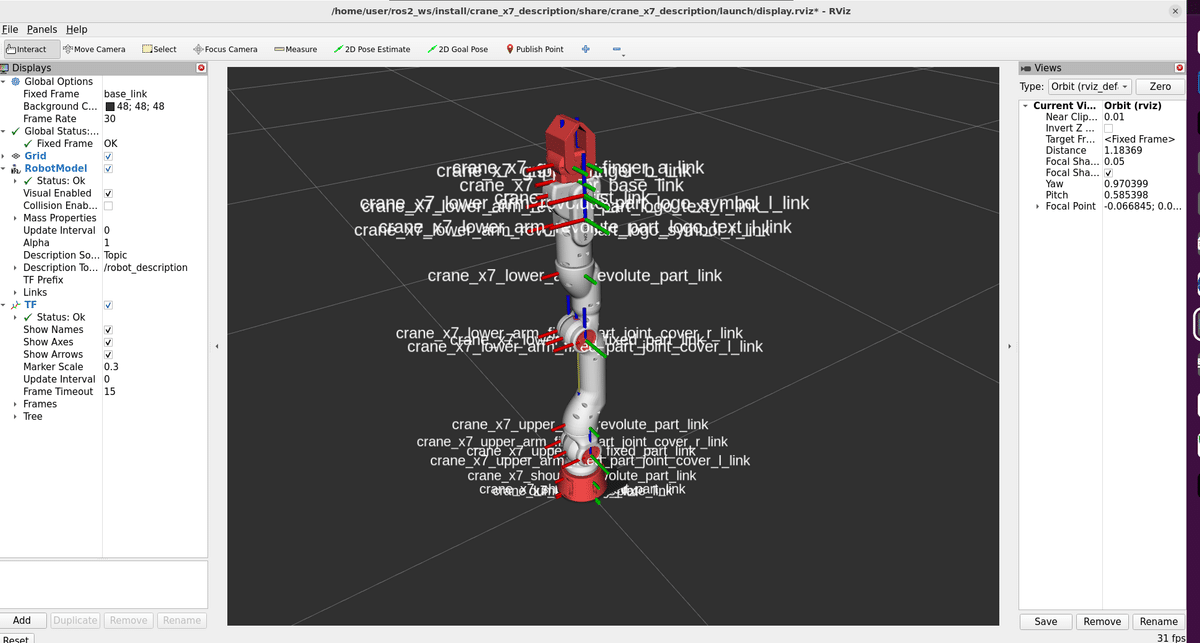Click the Alpha value 1
Image resolution: width=1200 pixels, height=643 pixels.
(x=107, y=243)
